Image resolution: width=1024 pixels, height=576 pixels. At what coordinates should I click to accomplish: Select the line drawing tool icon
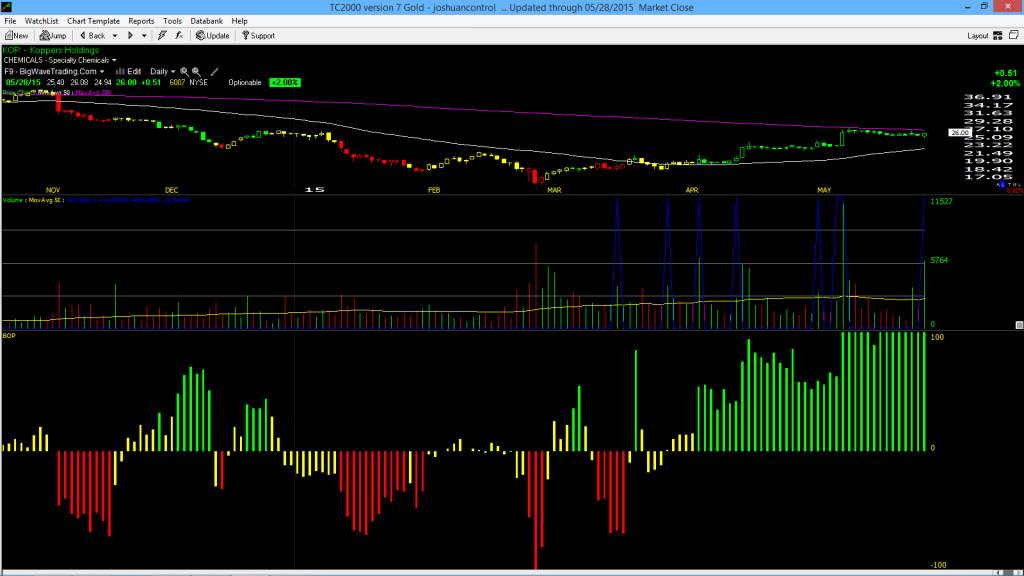coord(214,72)
